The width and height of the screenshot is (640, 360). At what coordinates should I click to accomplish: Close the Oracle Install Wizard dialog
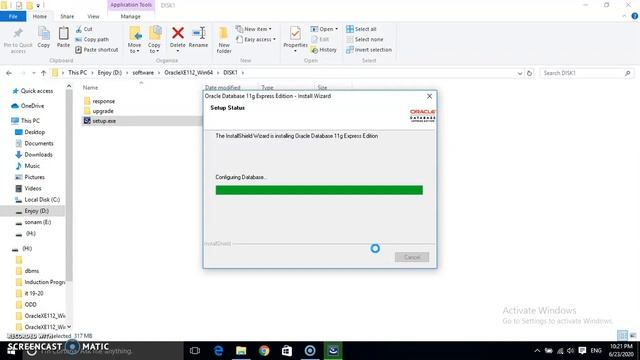click(429, 96)
